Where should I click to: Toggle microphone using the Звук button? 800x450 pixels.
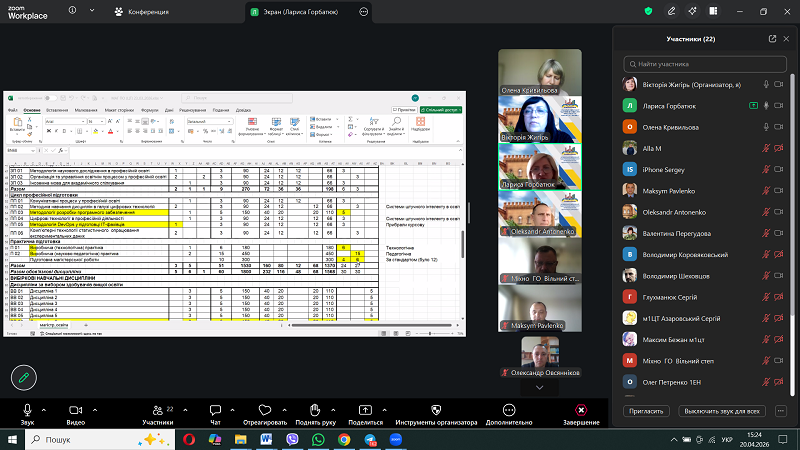(27, 413)
